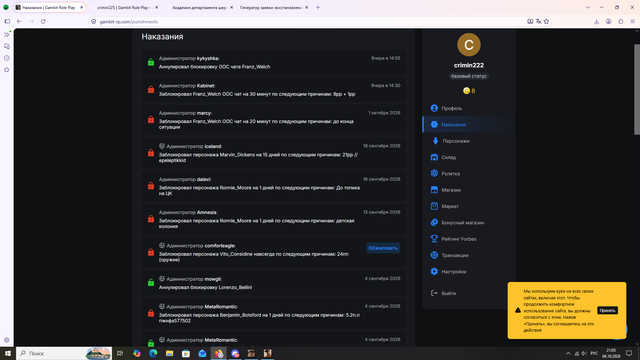
Task: Open a new browser tab
Action: (318, 7)
